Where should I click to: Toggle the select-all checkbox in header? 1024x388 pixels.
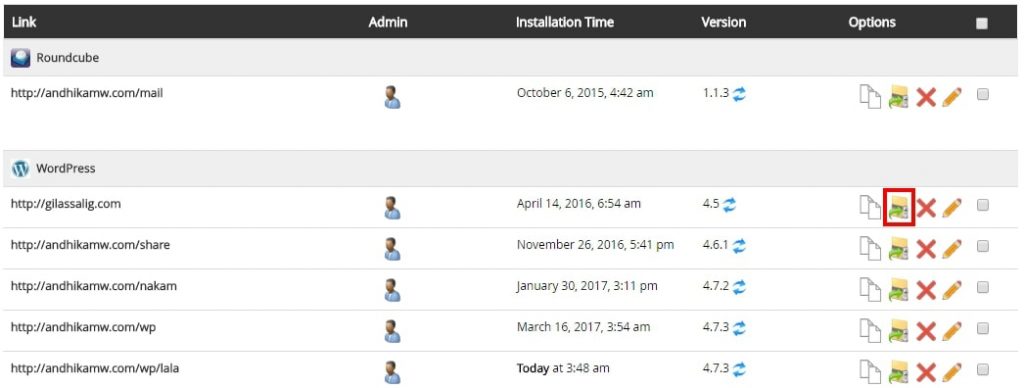(982, 24)
